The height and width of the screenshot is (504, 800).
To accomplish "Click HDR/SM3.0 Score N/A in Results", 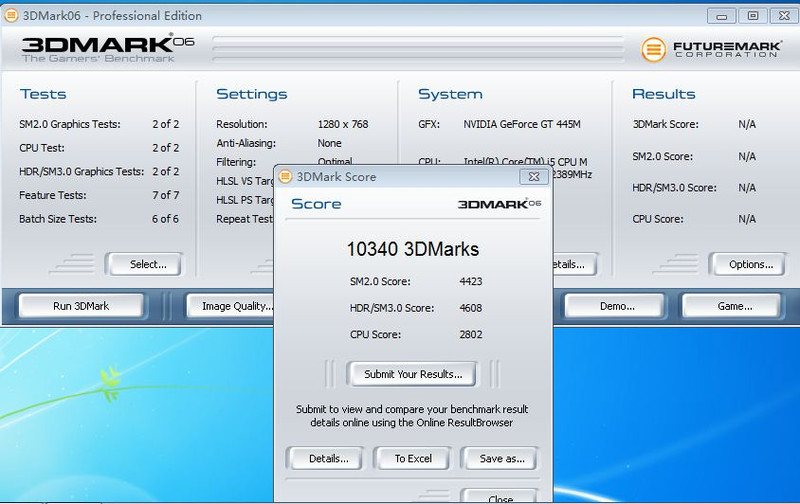I will (747, 188).
